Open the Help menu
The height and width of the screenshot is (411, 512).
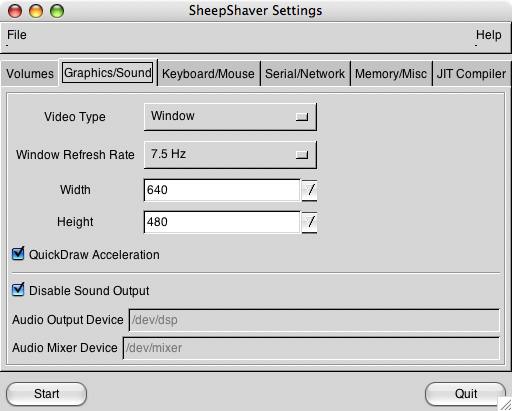pos(488,35)
